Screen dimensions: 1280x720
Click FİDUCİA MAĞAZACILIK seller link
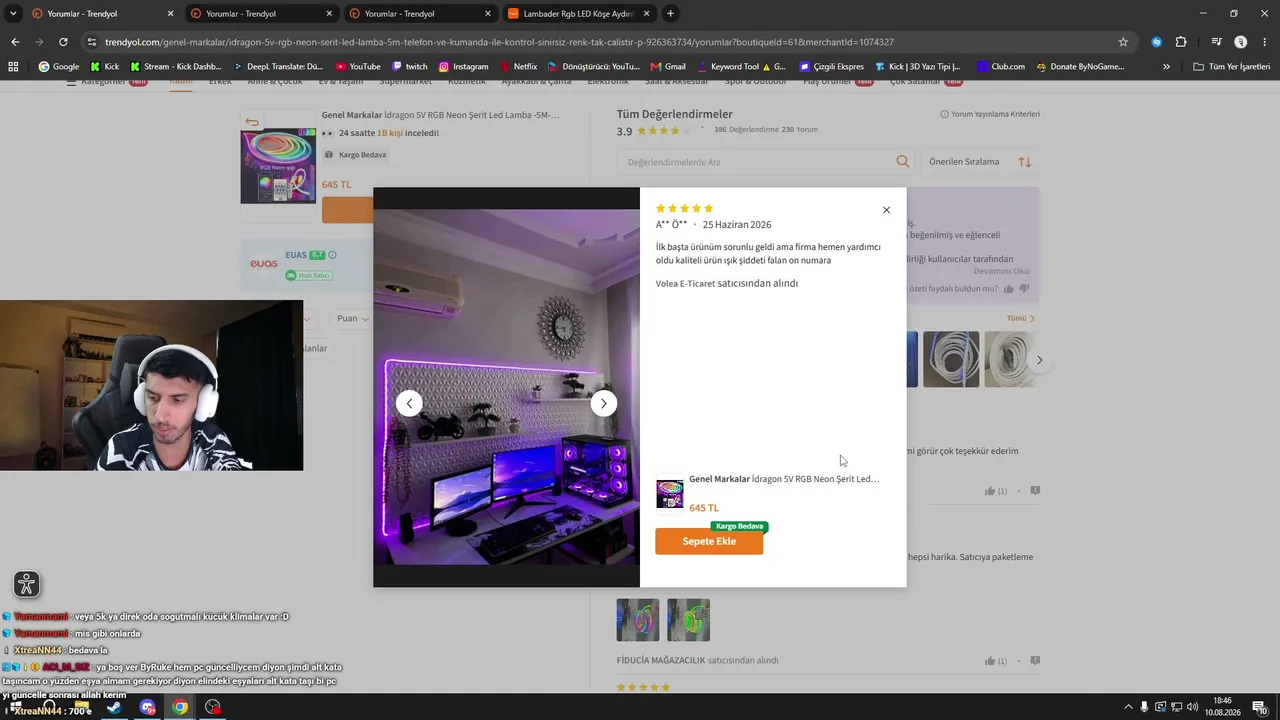tap(661, 660)
